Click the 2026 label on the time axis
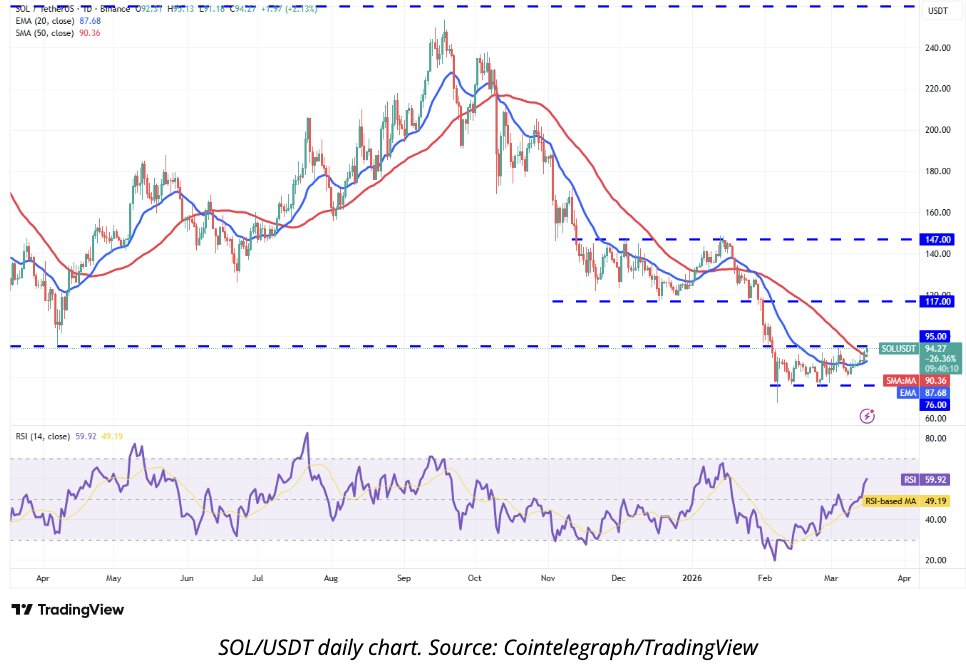966x668 pixels. coord(692,579)
